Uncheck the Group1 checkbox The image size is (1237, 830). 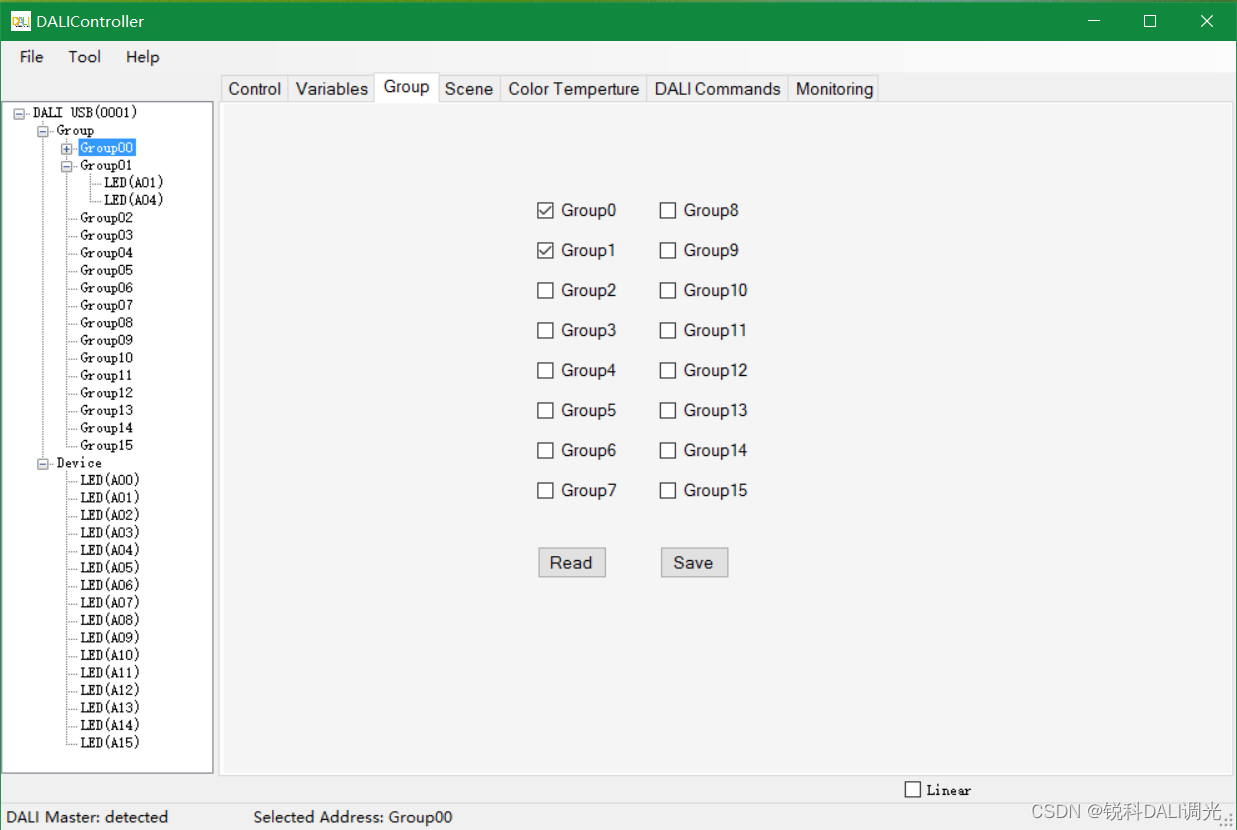pyautogui.click(x=545, y=251)
